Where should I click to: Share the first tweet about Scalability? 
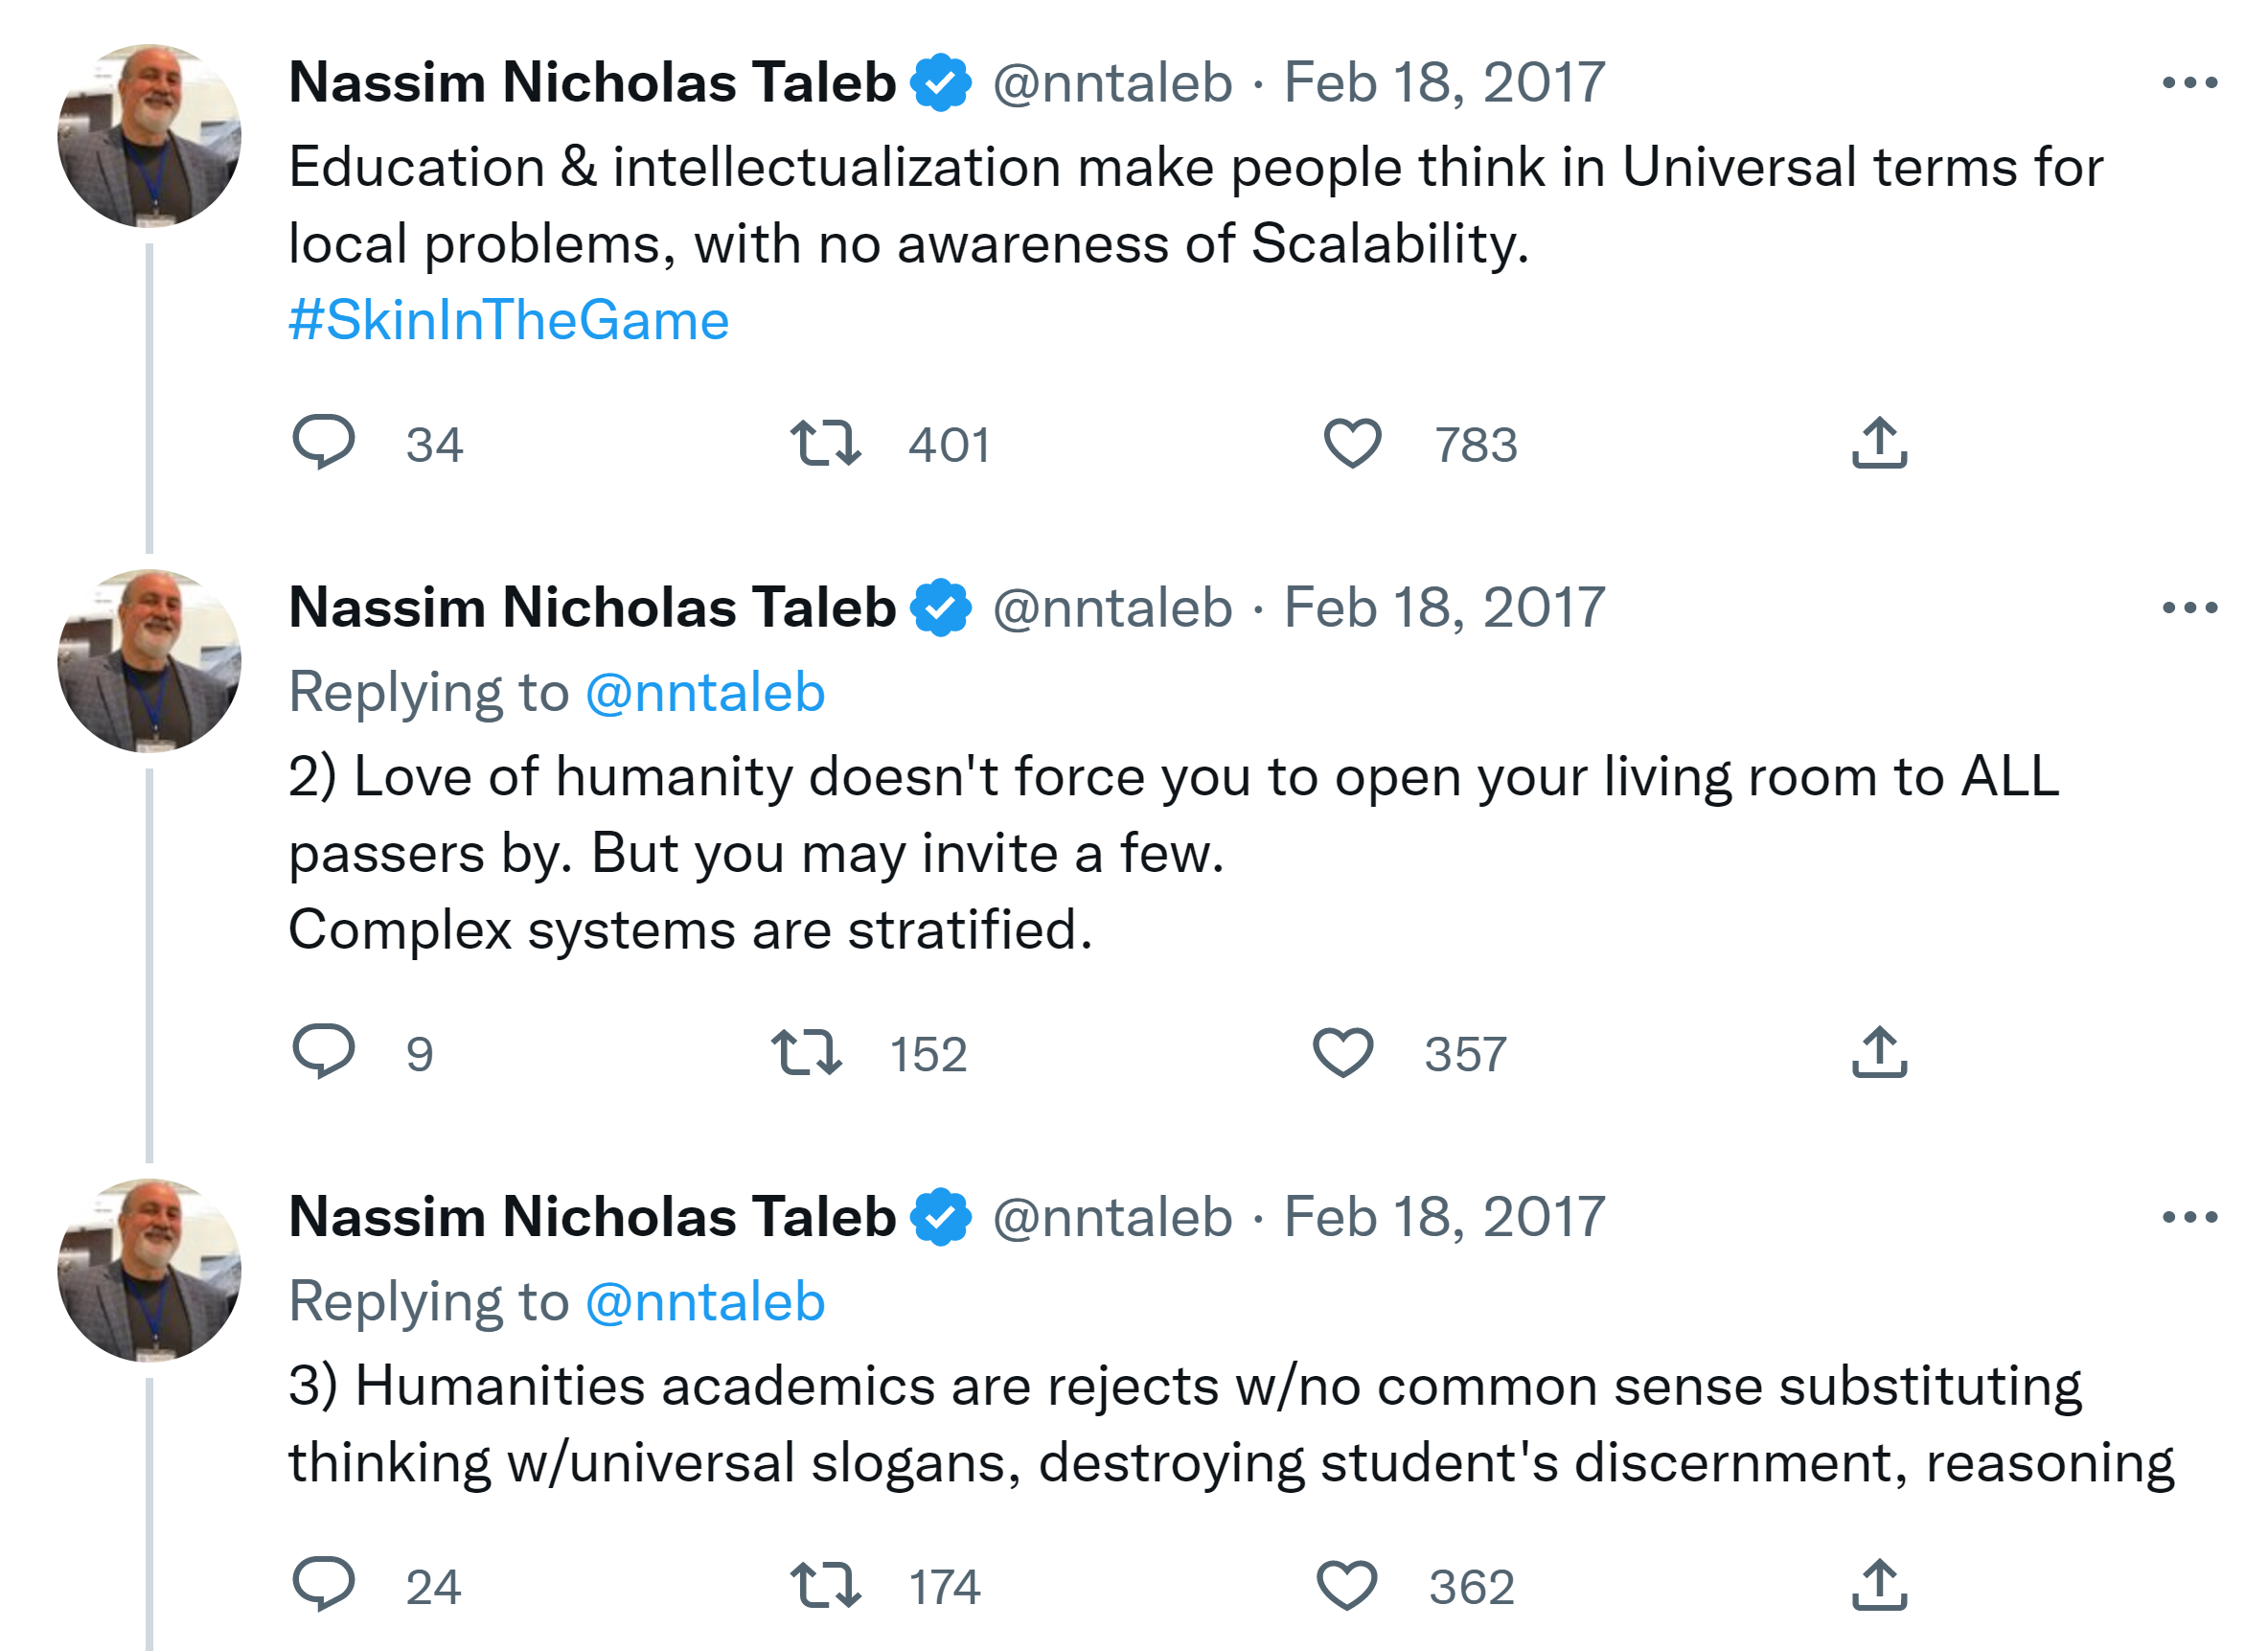point(1879,443)
